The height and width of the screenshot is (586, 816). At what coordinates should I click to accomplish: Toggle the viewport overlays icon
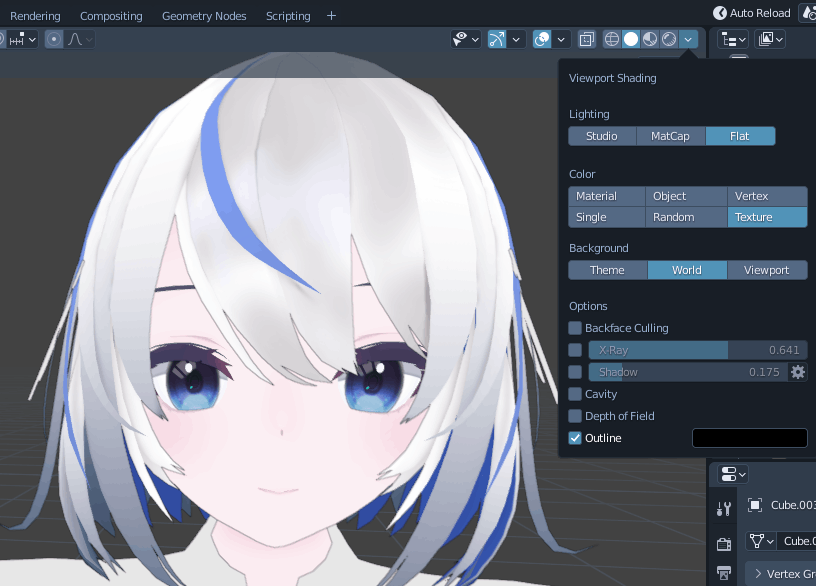point(542,39)
